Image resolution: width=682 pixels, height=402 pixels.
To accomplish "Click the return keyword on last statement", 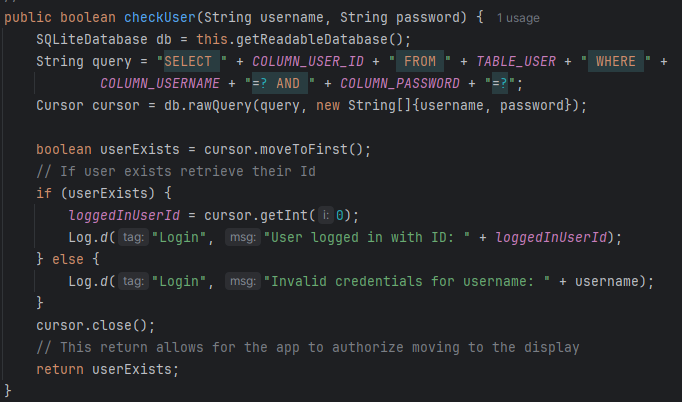I will coord(60,369).
